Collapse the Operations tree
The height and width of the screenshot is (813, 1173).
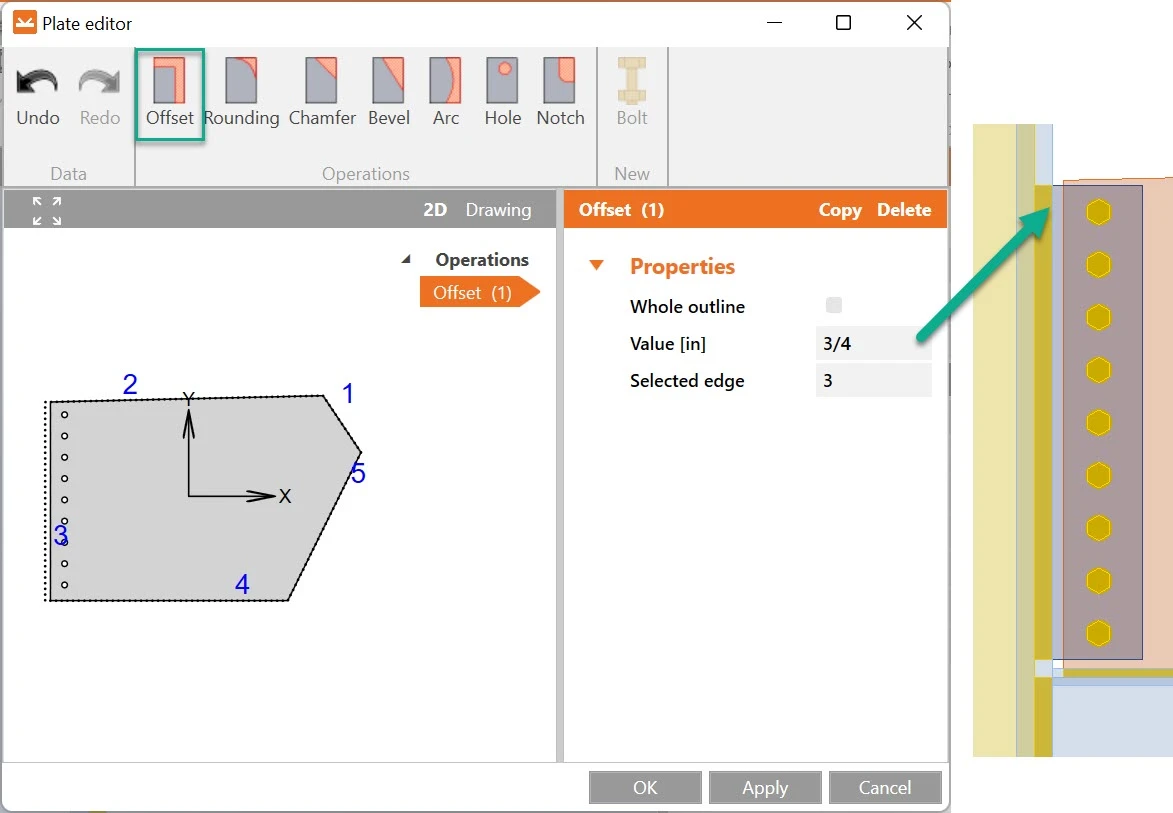(406, 259)
